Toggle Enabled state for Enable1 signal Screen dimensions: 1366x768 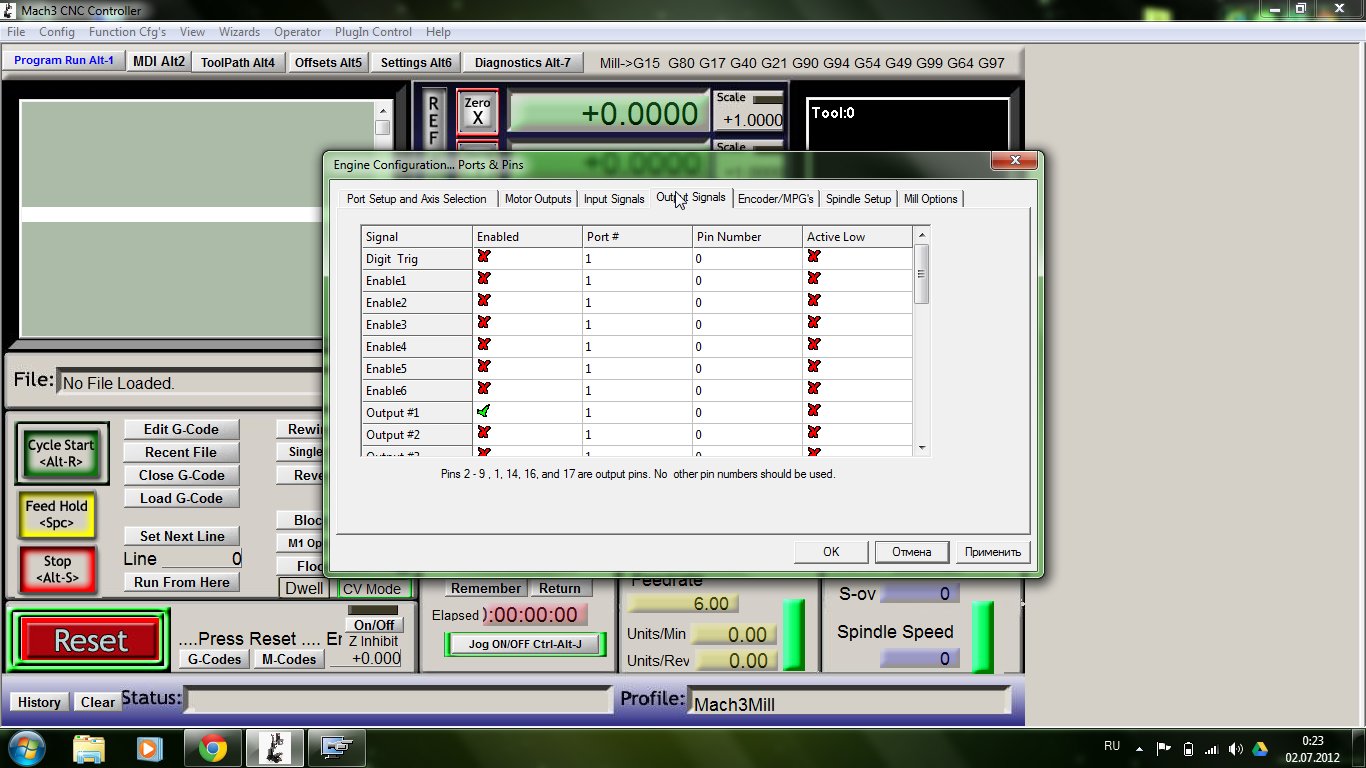(x=484, y=279)
